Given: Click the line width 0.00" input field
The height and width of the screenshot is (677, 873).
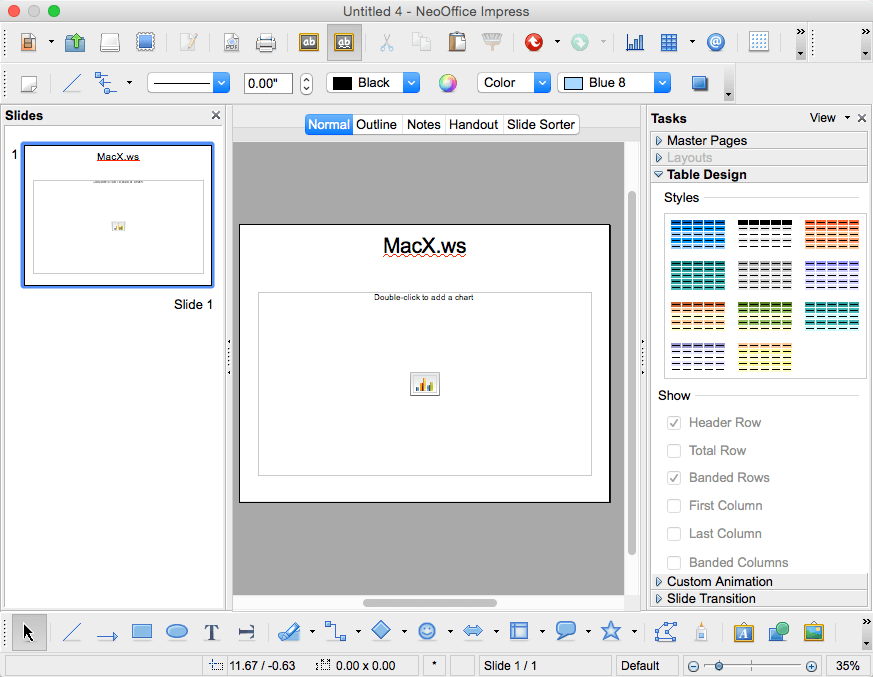Looking at the screenshot, I should (x=268, y=84).
